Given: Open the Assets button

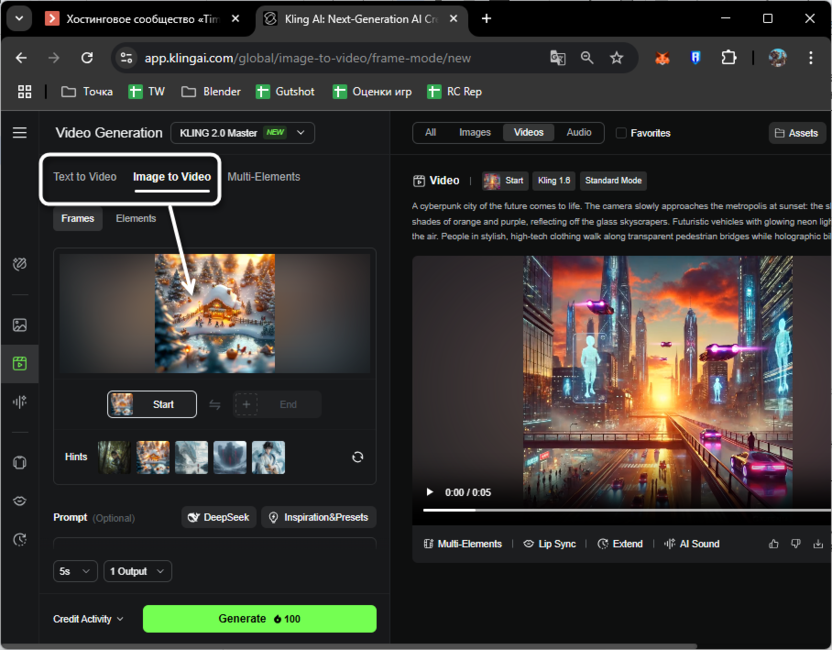Looking at the screenshot, I should coord(796,133).
